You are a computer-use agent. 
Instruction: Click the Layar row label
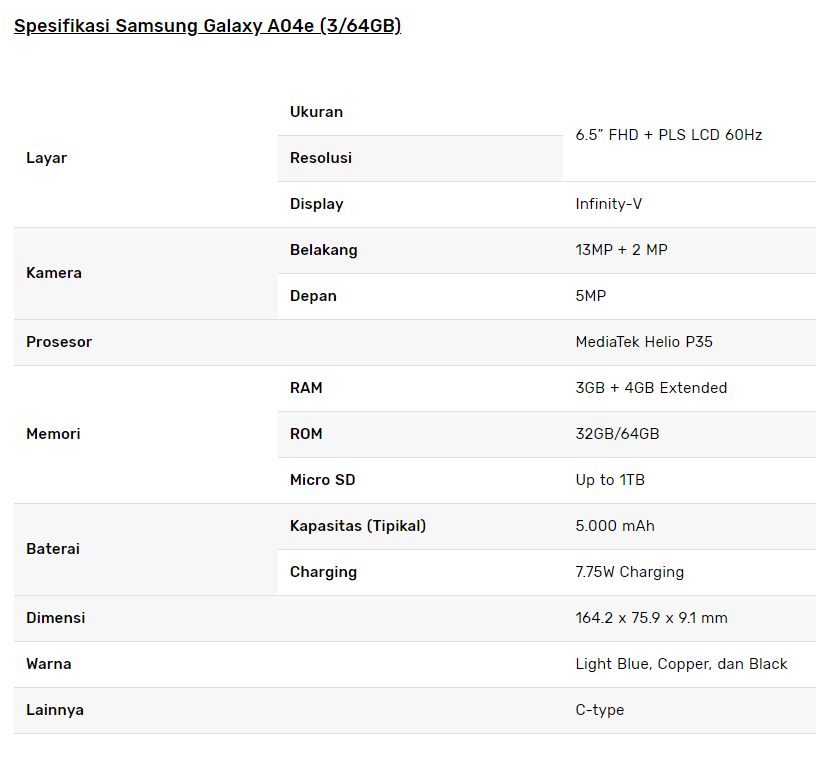(46, 158)
